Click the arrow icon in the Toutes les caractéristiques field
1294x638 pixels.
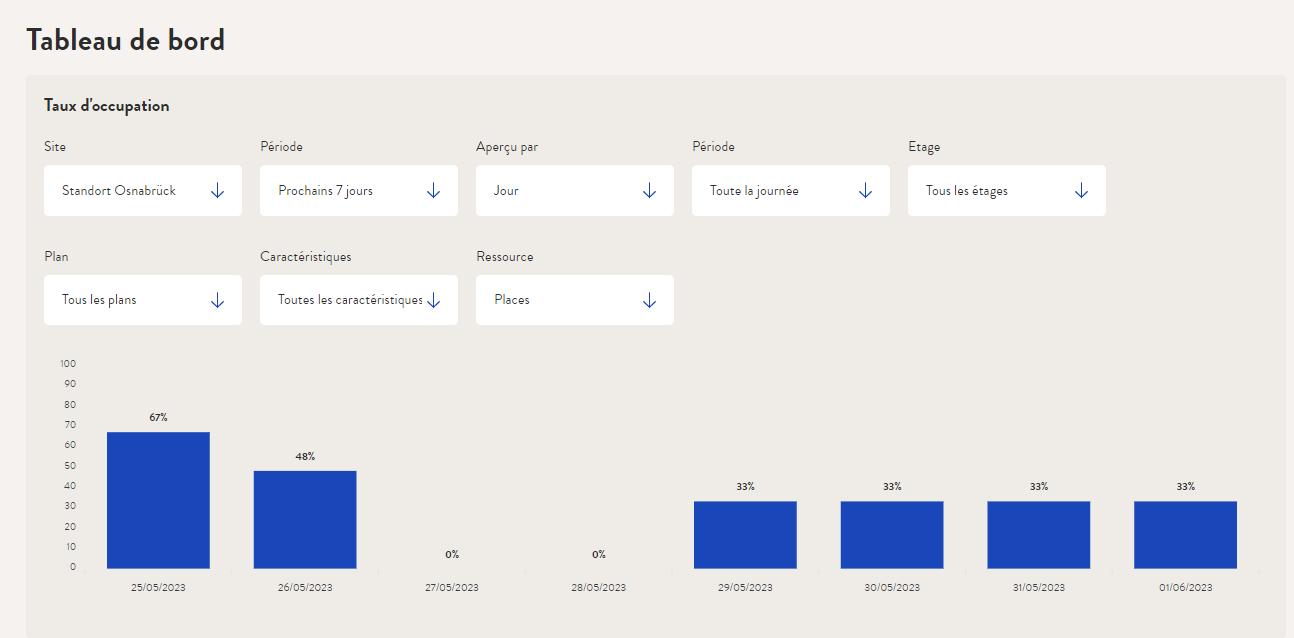[433, 301]
